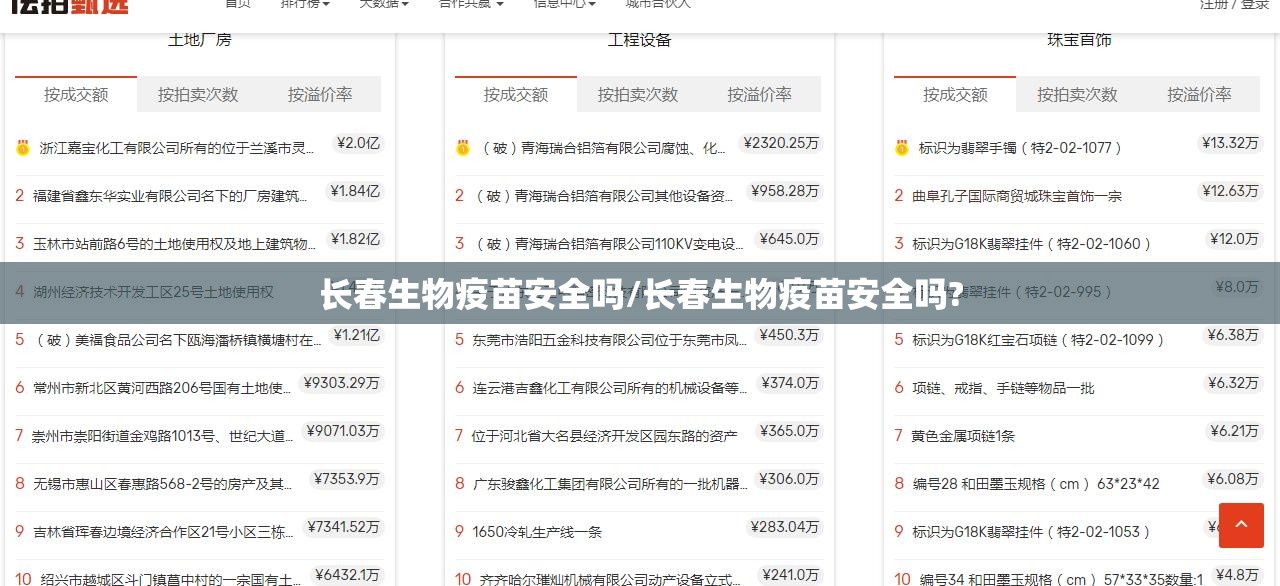This screenshot has height=586, width=1280.
Task: Open 曲阜孔子国际商贸城珠宝首饰 listing
Action: 1017,196
